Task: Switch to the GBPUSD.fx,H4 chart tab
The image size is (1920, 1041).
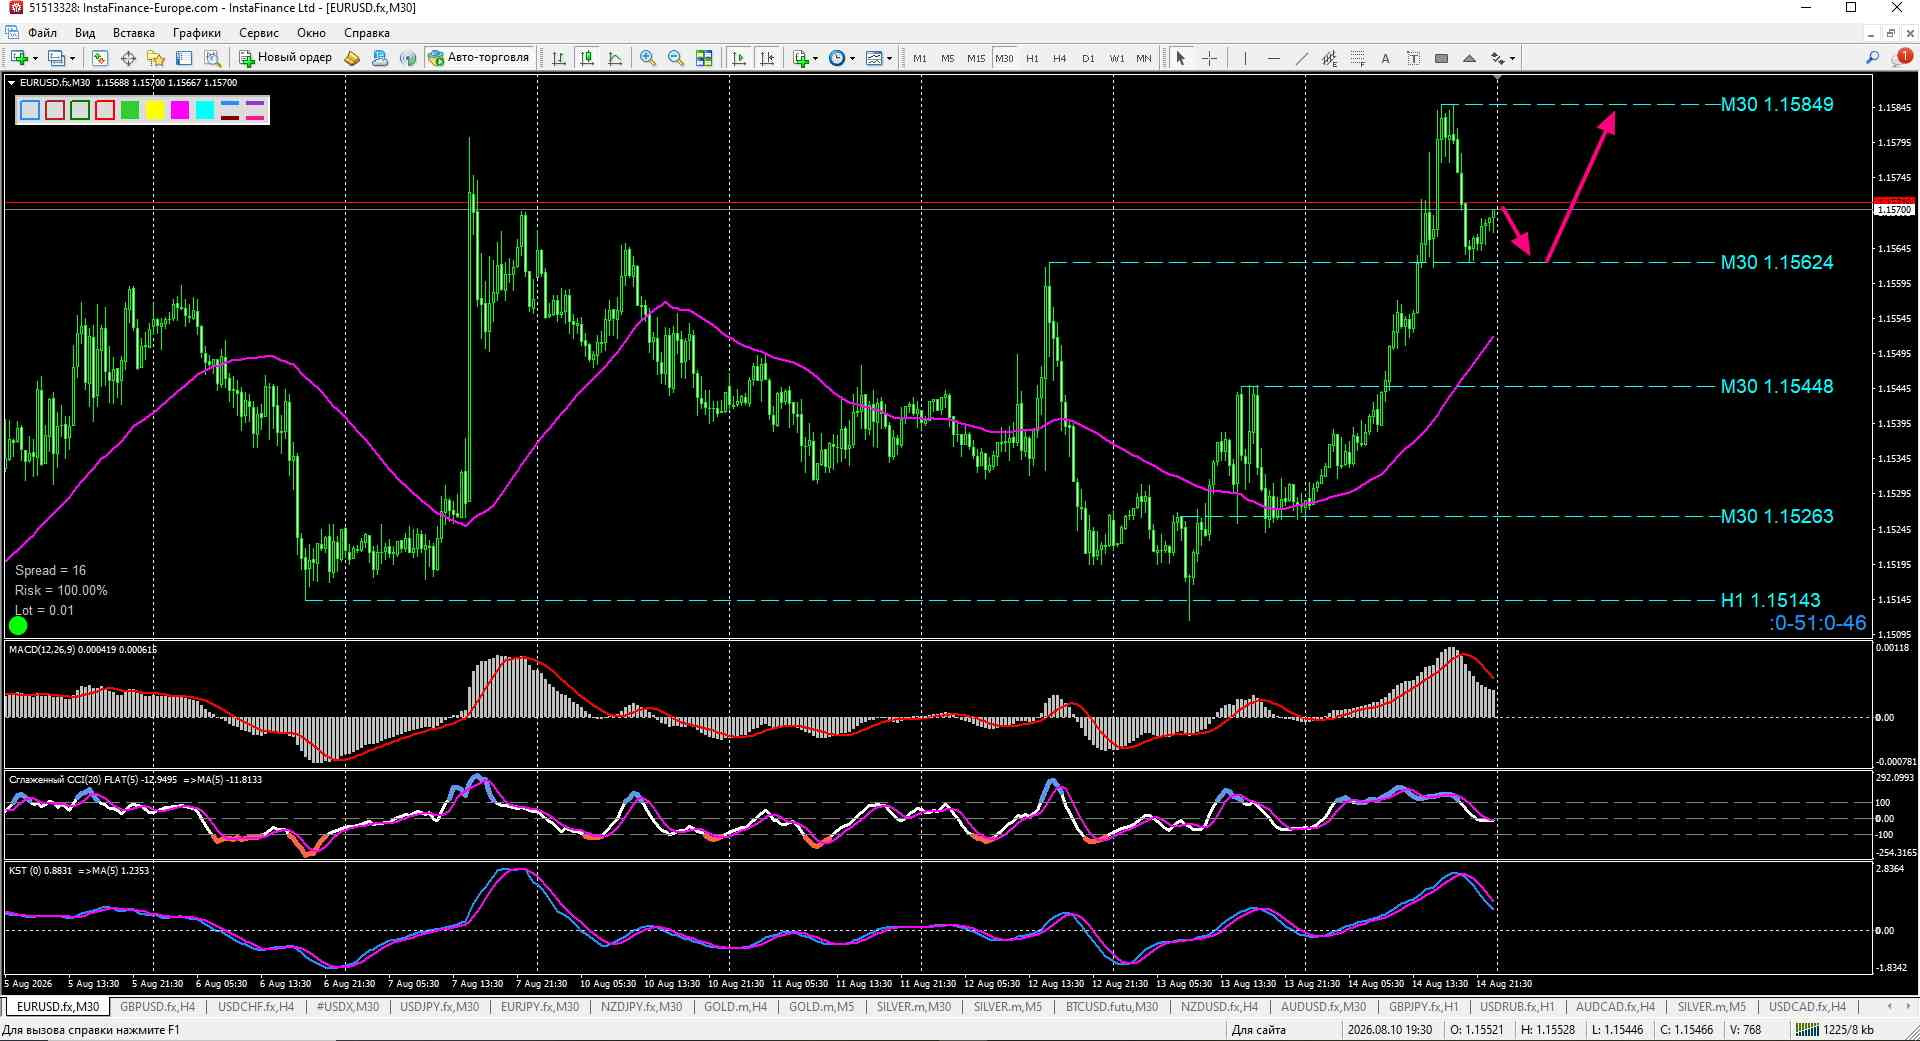Action: click(157, 1007)
